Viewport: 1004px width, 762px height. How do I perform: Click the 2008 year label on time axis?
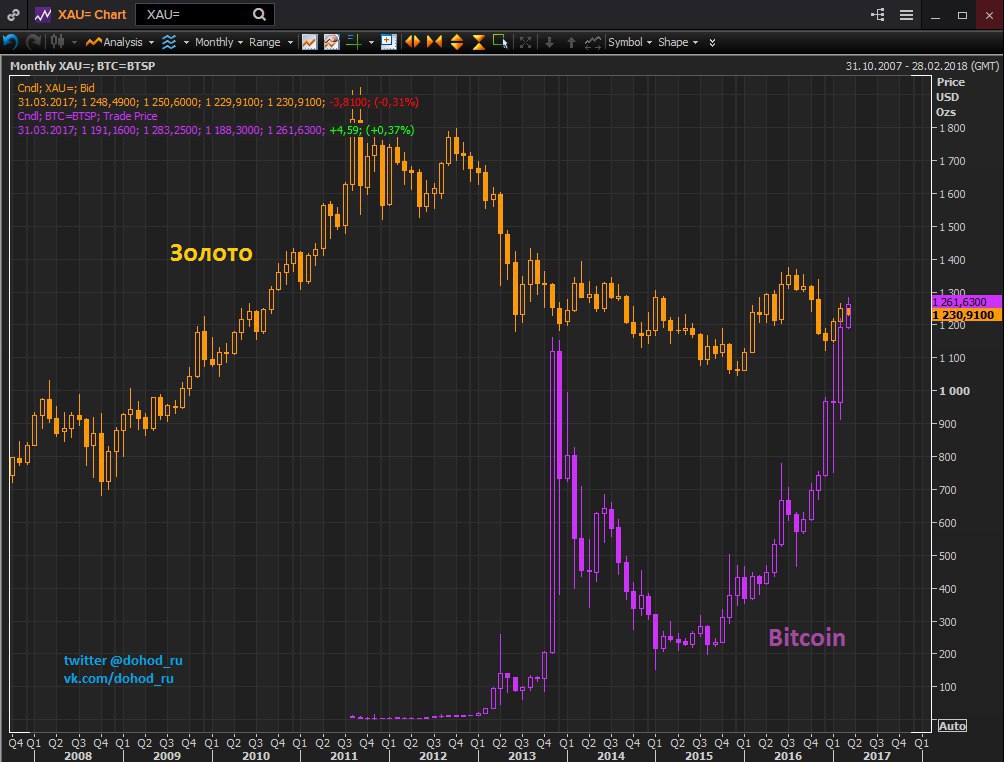78,756
